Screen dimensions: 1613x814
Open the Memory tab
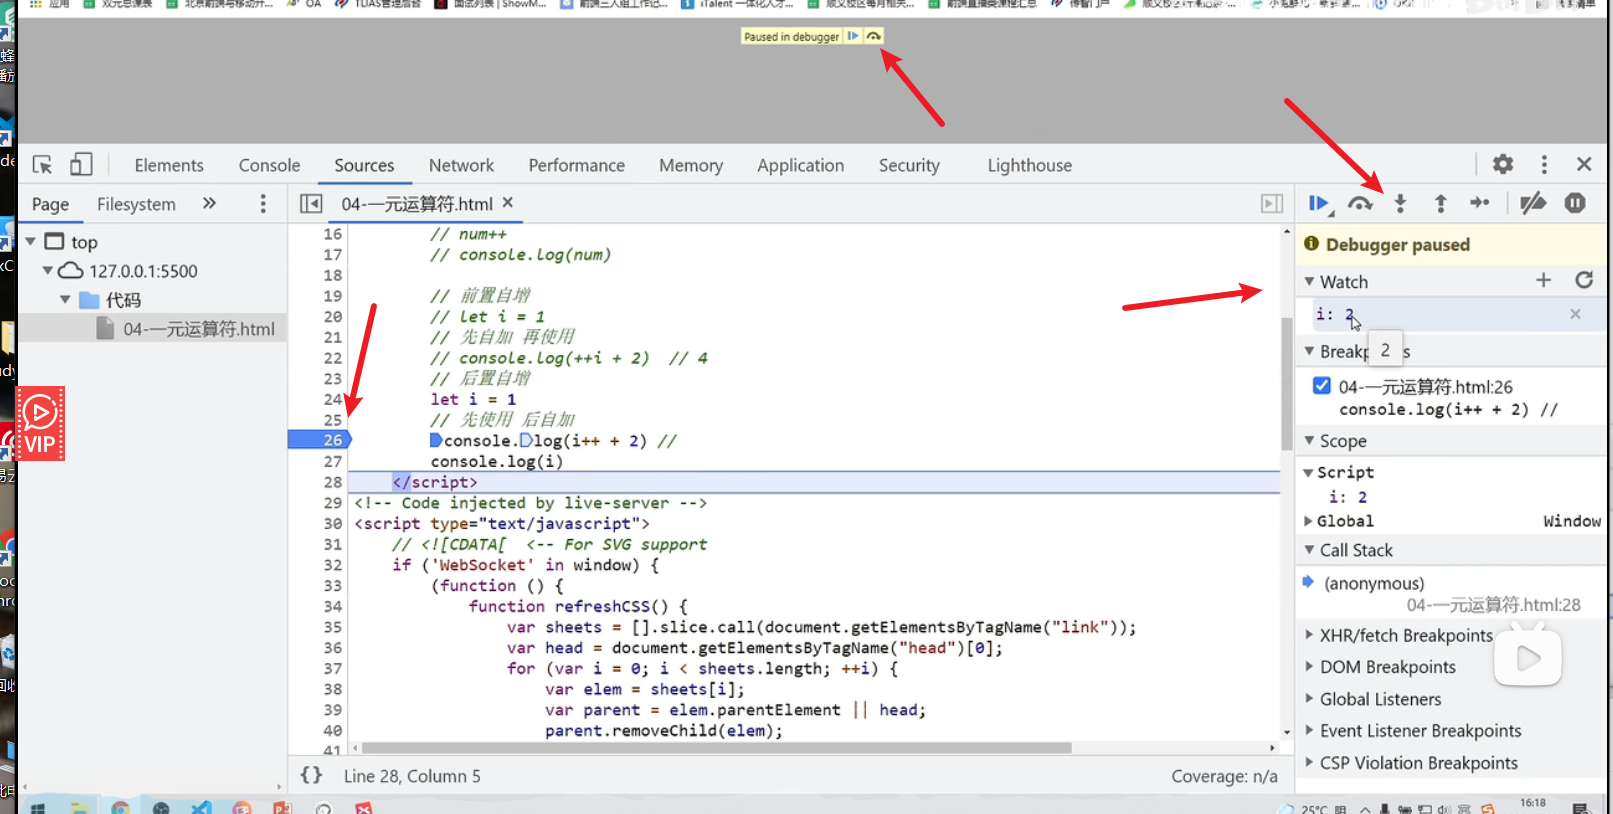coord(691,165)
